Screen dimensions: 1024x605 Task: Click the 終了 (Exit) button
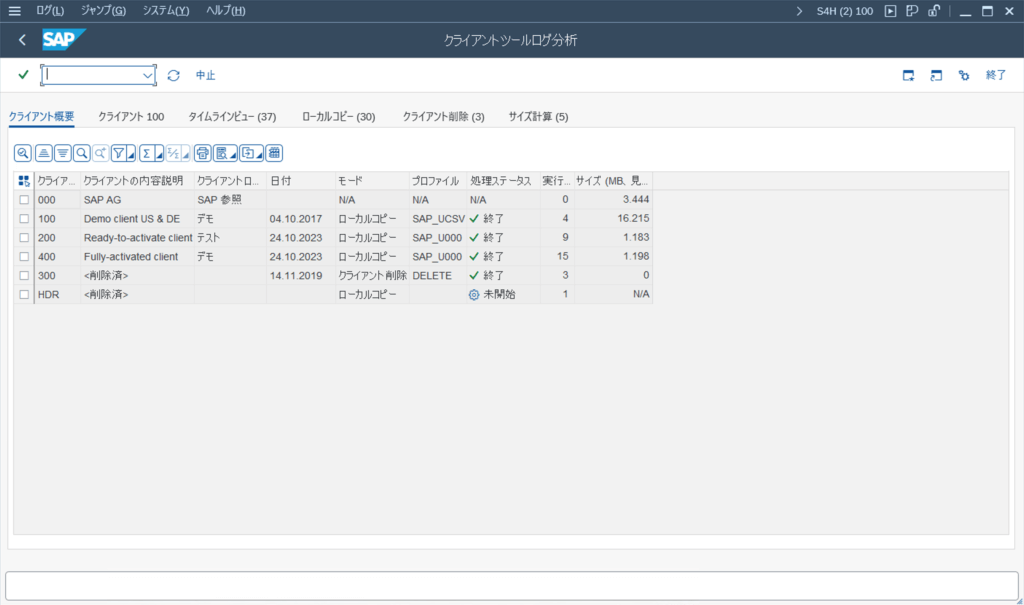click(994, 75)
